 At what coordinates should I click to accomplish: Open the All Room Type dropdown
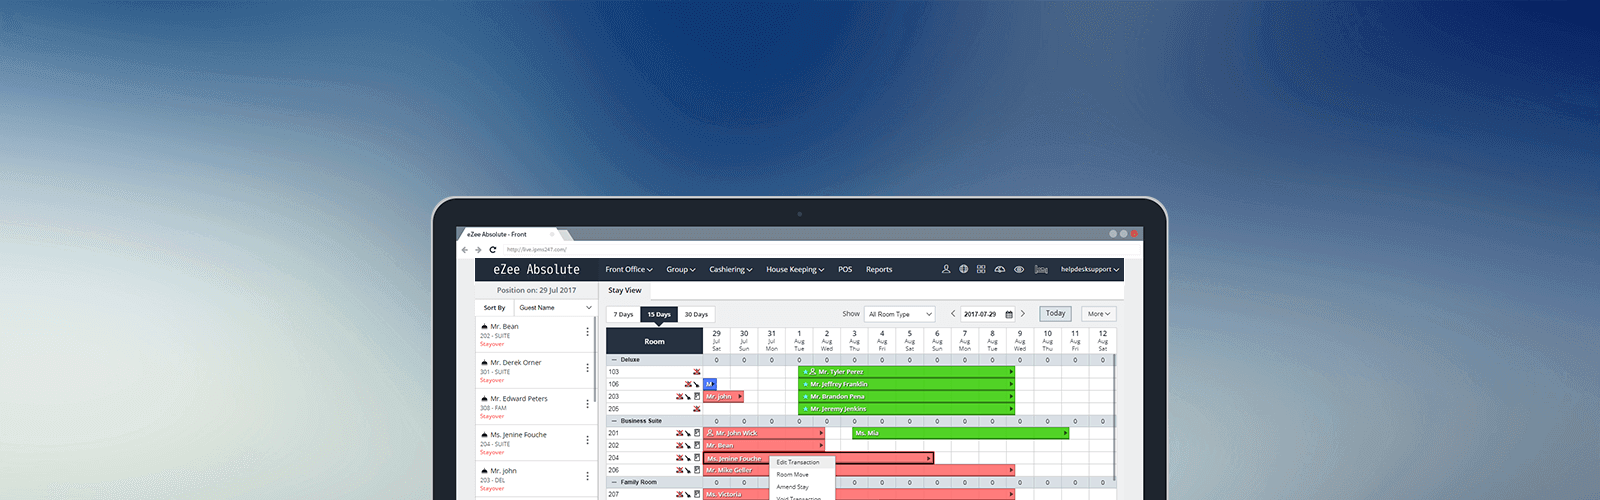899,314
